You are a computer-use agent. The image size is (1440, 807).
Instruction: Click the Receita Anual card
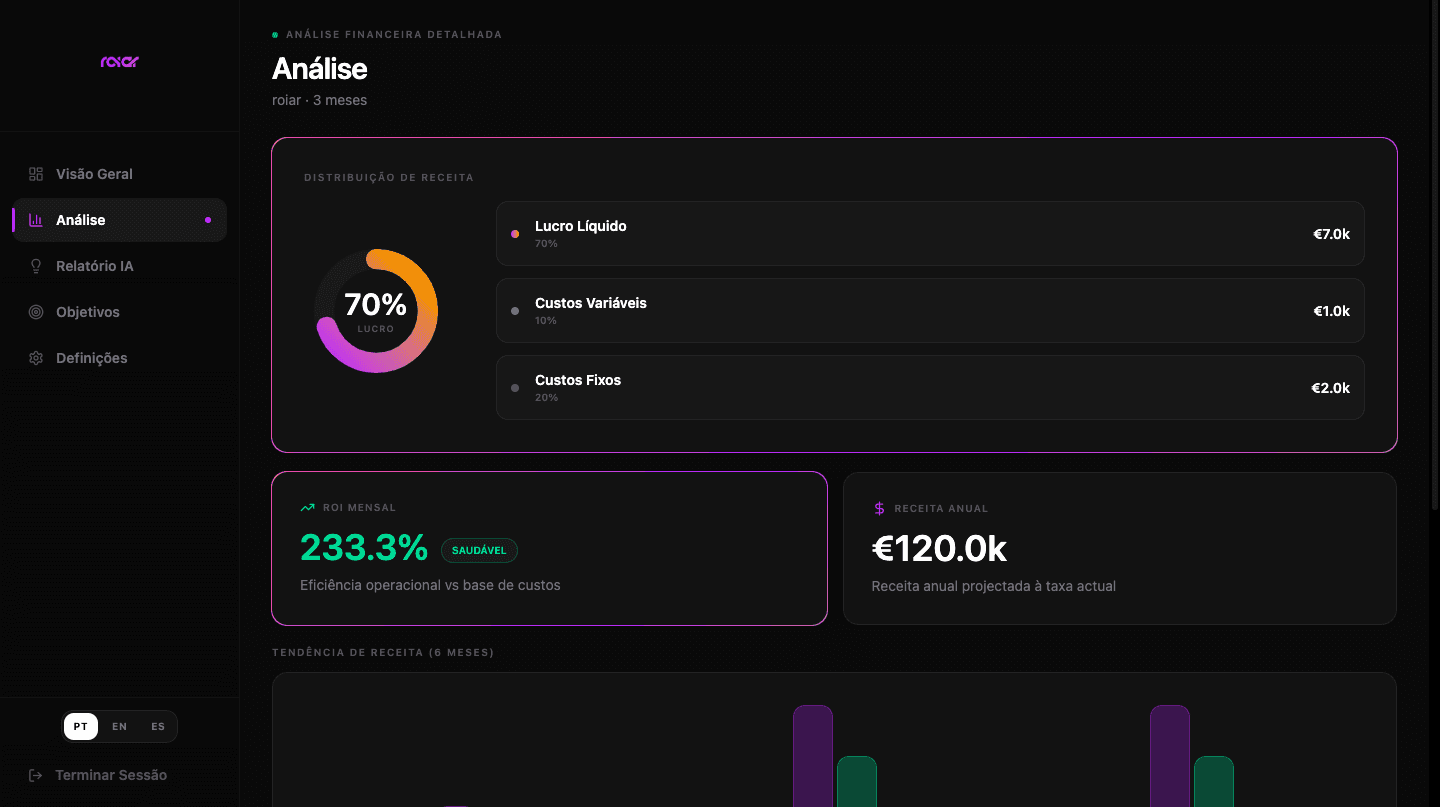tap(1120, 548)
